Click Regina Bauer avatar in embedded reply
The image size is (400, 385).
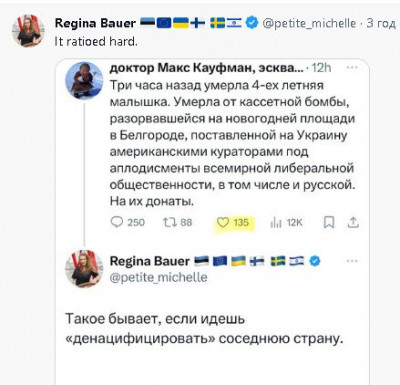[84, 269]
